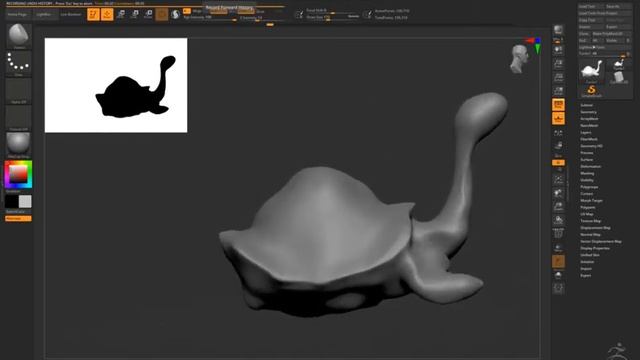Viewport: 640px width, 360px height.
Task: Open the MatCap Gray material selector
Action: tap(19, 145)
